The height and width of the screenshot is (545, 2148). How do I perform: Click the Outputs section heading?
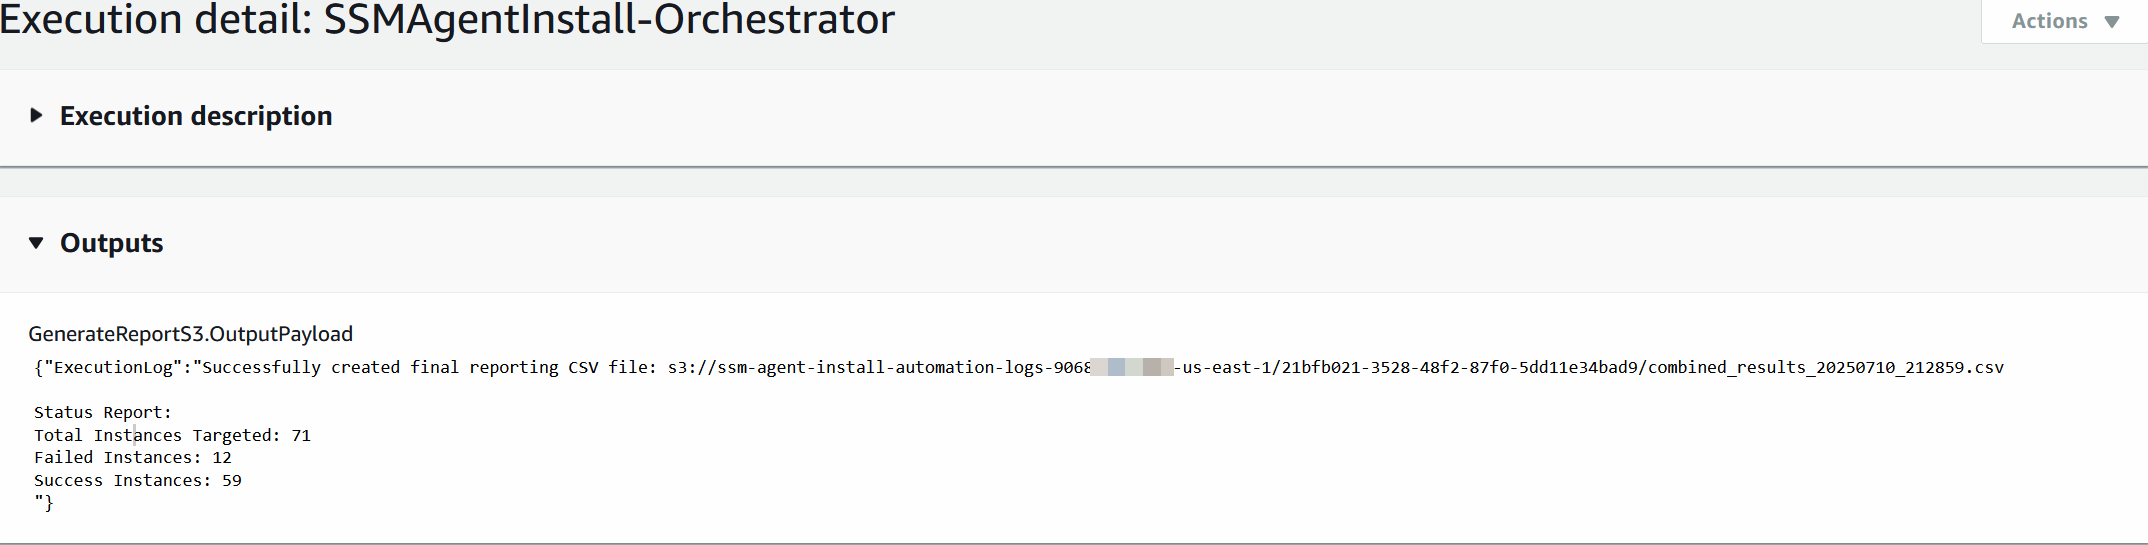(x=111, y=243)
